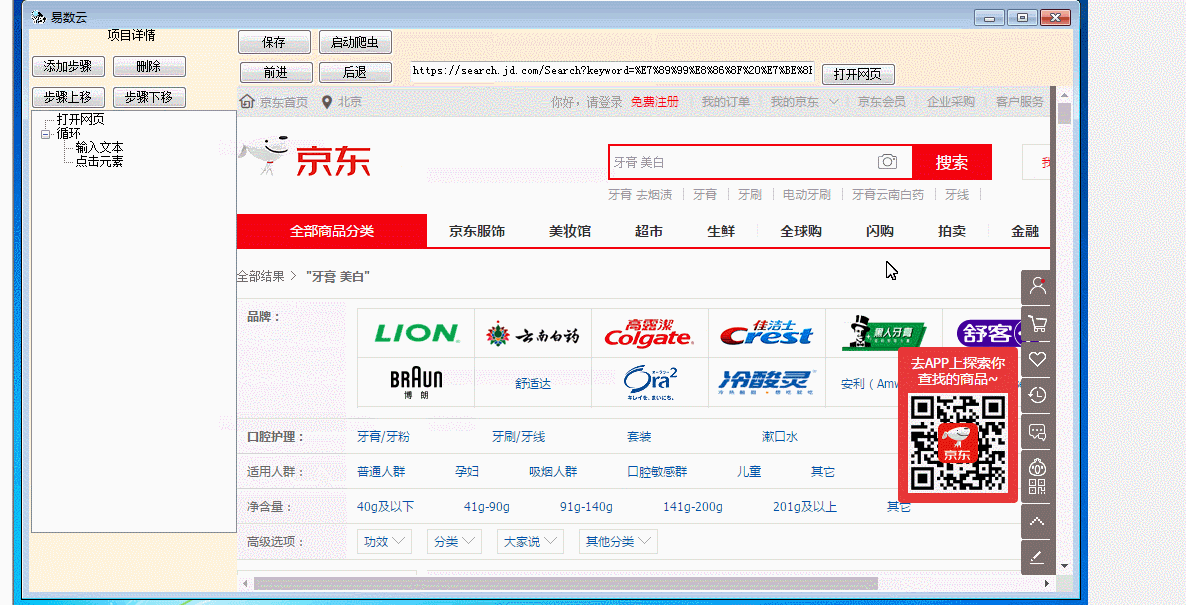Go to the 生鲜 nav tab
Screen dimensions: 1186x605
click(721, 231)
